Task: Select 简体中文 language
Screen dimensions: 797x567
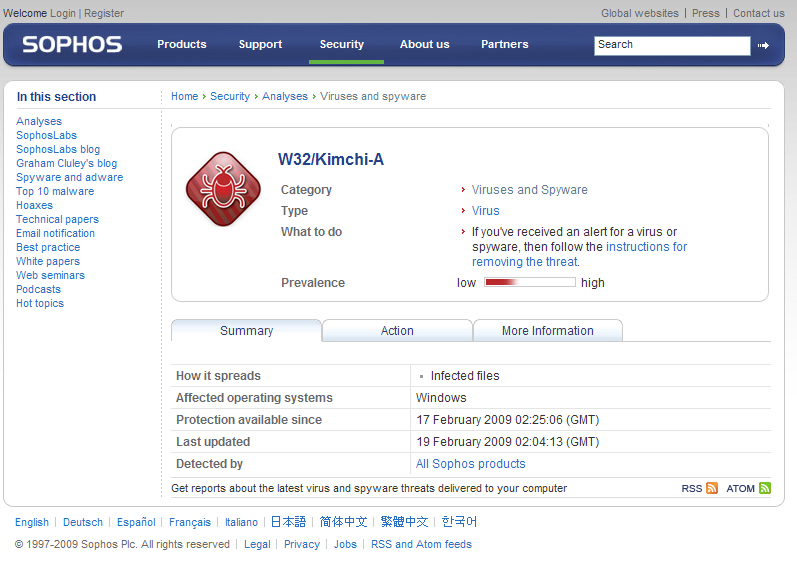Action: (x=343, y=522)
